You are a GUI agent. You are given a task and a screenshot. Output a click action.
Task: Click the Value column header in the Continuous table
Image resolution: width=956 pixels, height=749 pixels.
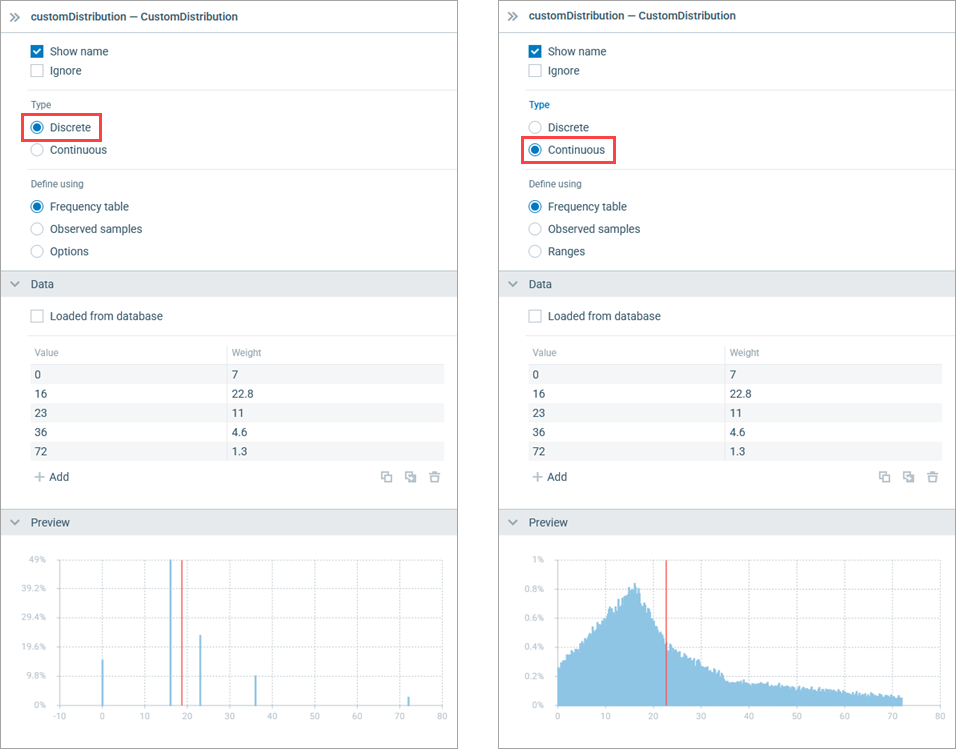pyautogui.click(x=544, y=353)
